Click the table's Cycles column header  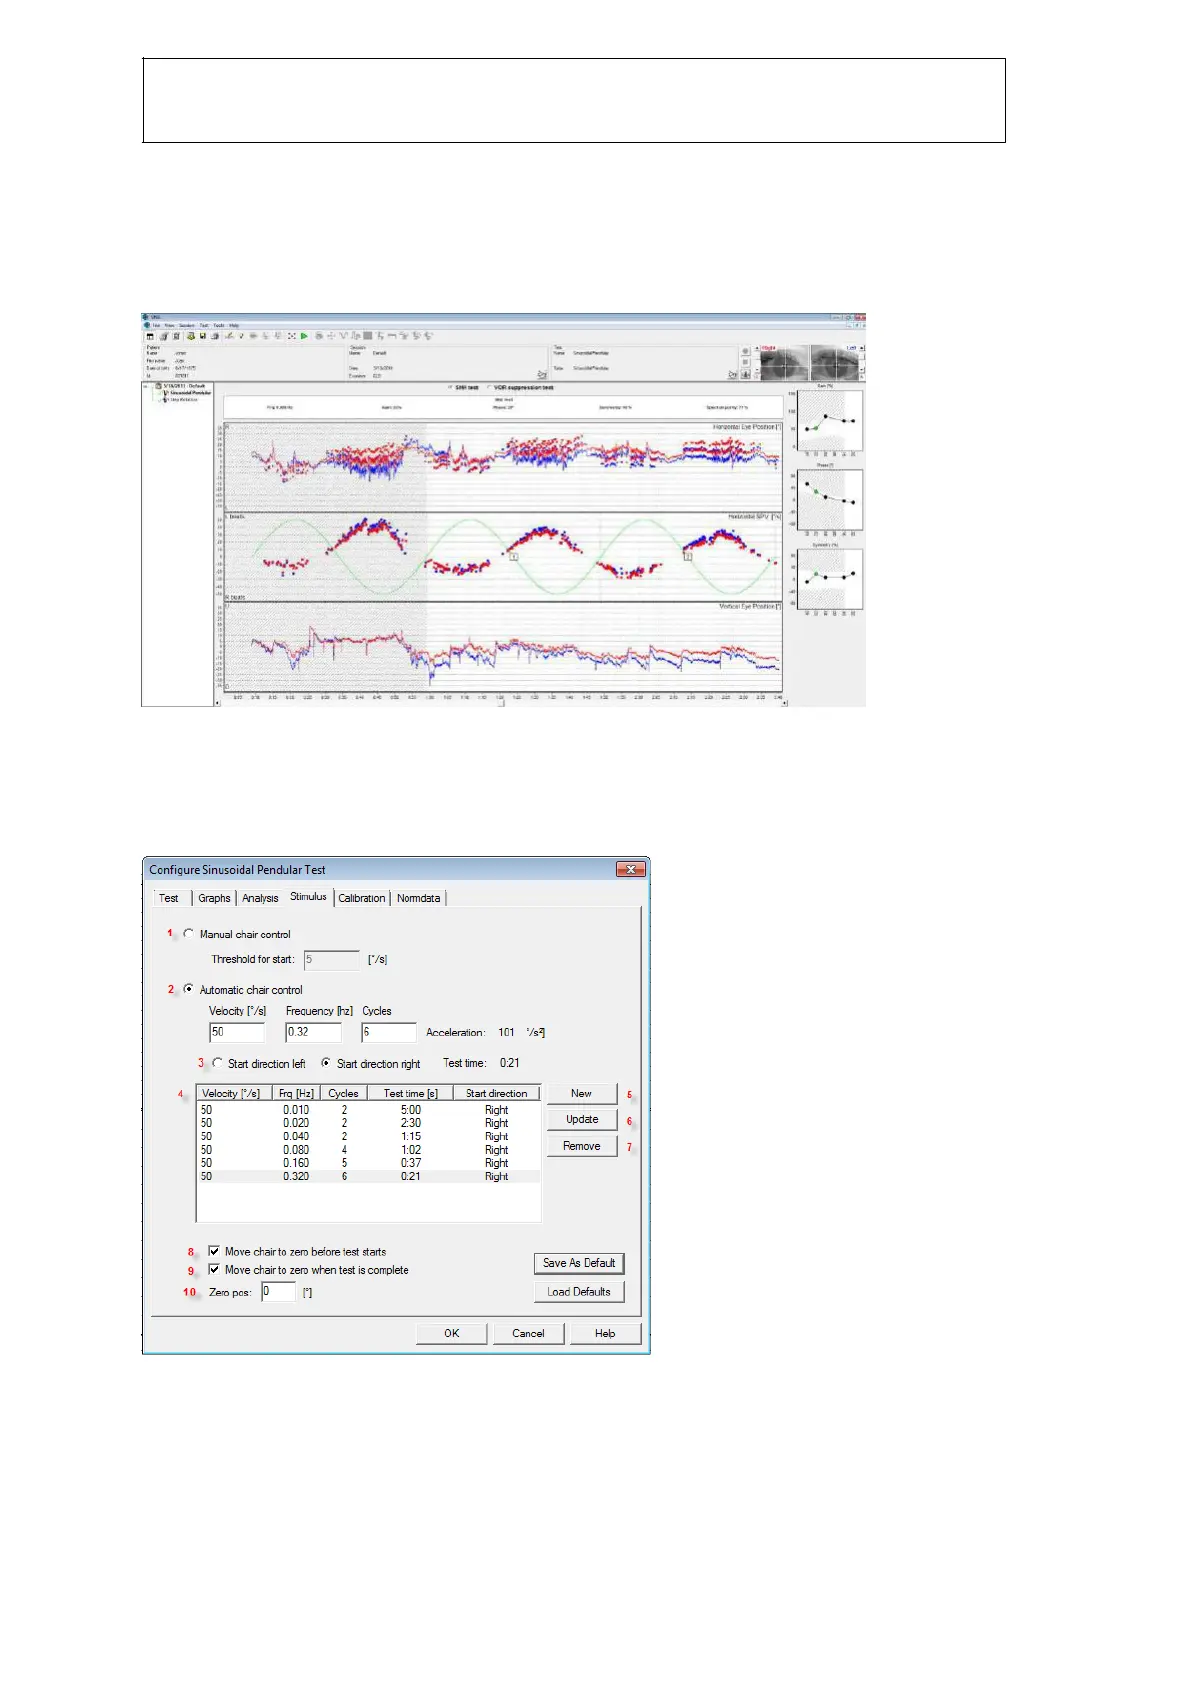tap(343, 1093)
